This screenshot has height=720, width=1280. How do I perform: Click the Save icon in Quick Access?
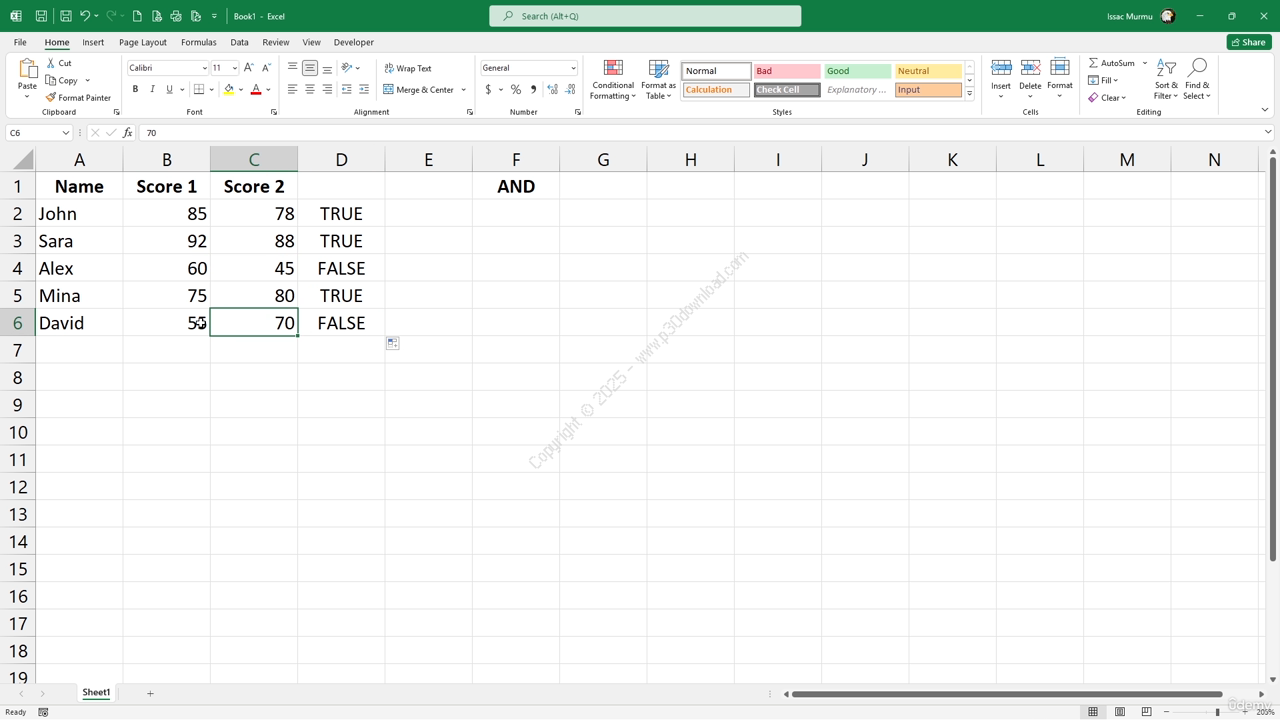[x=41, y=16]
